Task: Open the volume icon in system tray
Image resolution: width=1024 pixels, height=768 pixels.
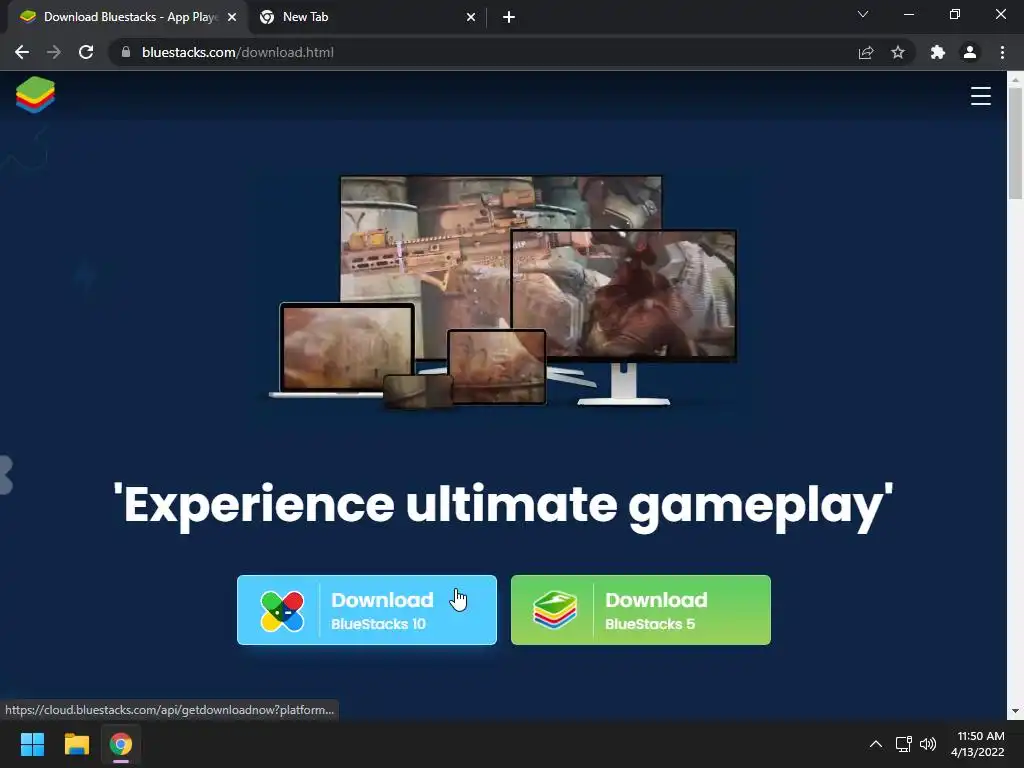Action: [x=927, y=744]
